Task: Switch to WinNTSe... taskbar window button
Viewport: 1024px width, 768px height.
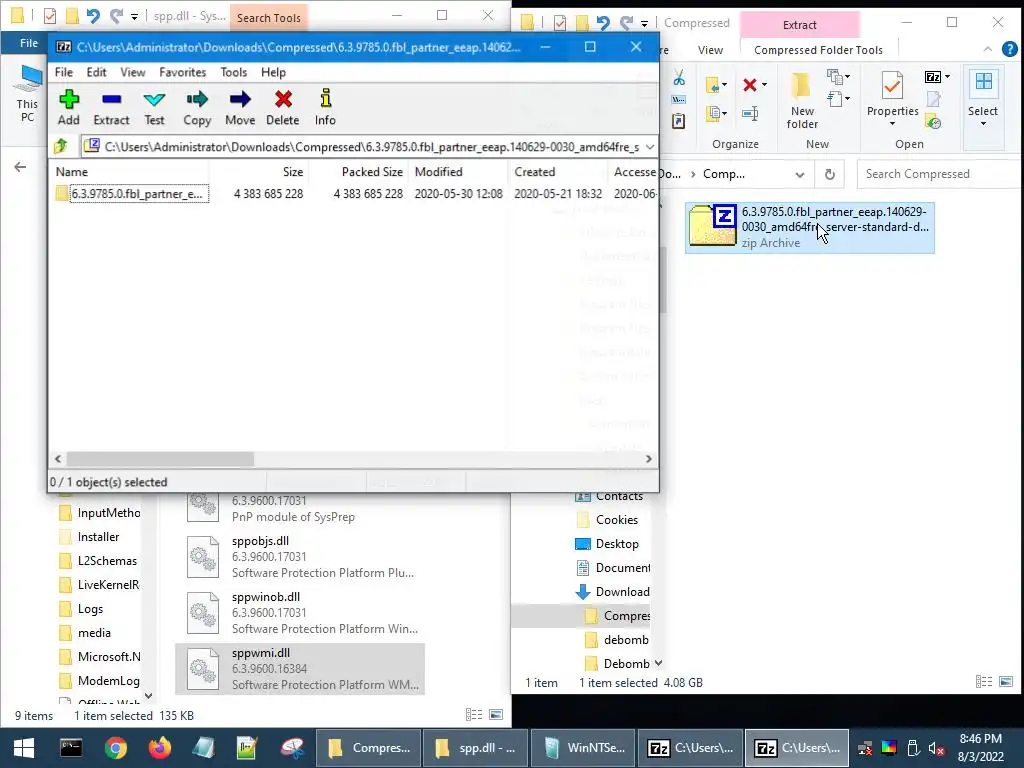Action: 582,748
